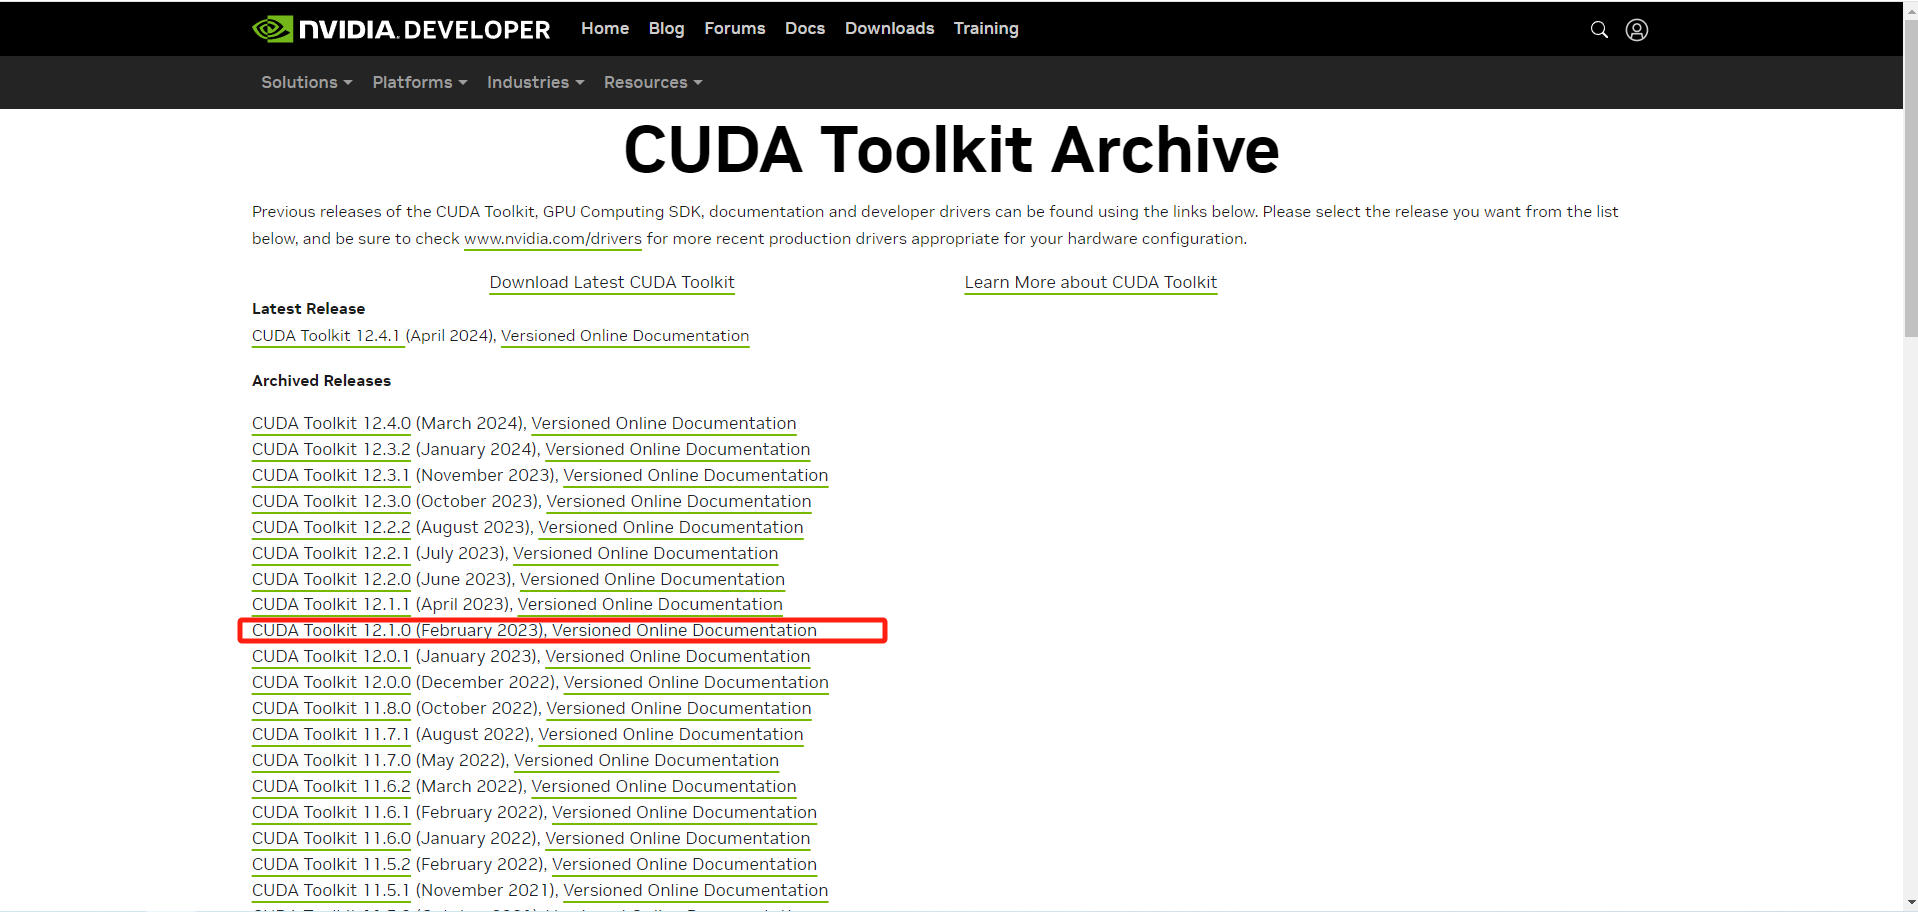Open CUDA Toolkit 12.0.1 link
The height and width of the screenshot is (912, 1918).
click(331, 657)
